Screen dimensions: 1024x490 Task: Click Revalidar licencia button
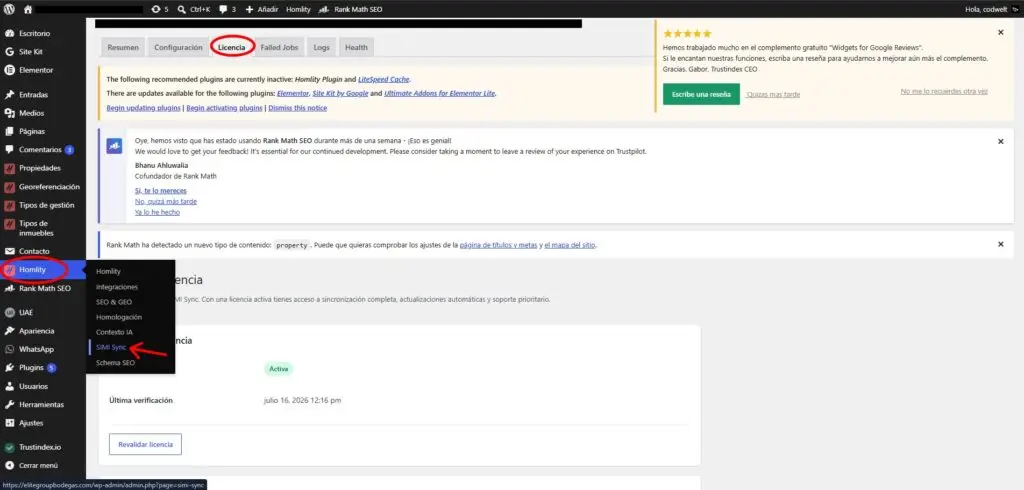pos(145,444)
